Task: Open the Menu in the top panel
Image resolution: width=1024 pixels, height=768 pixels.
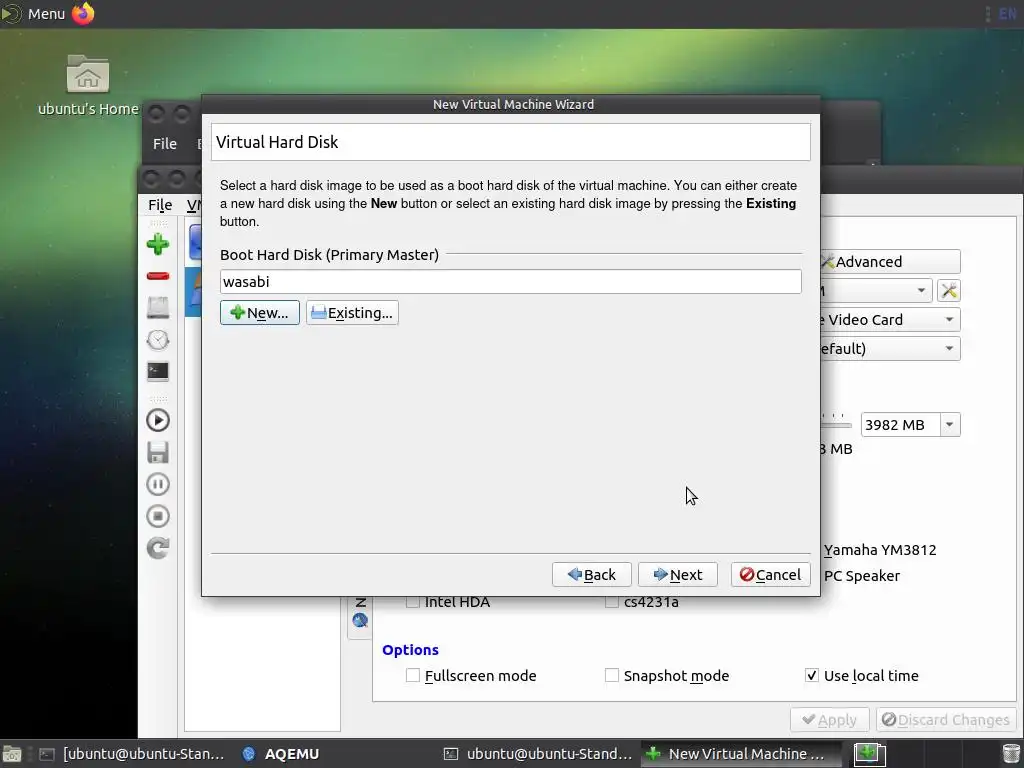Action: point(34,13)
